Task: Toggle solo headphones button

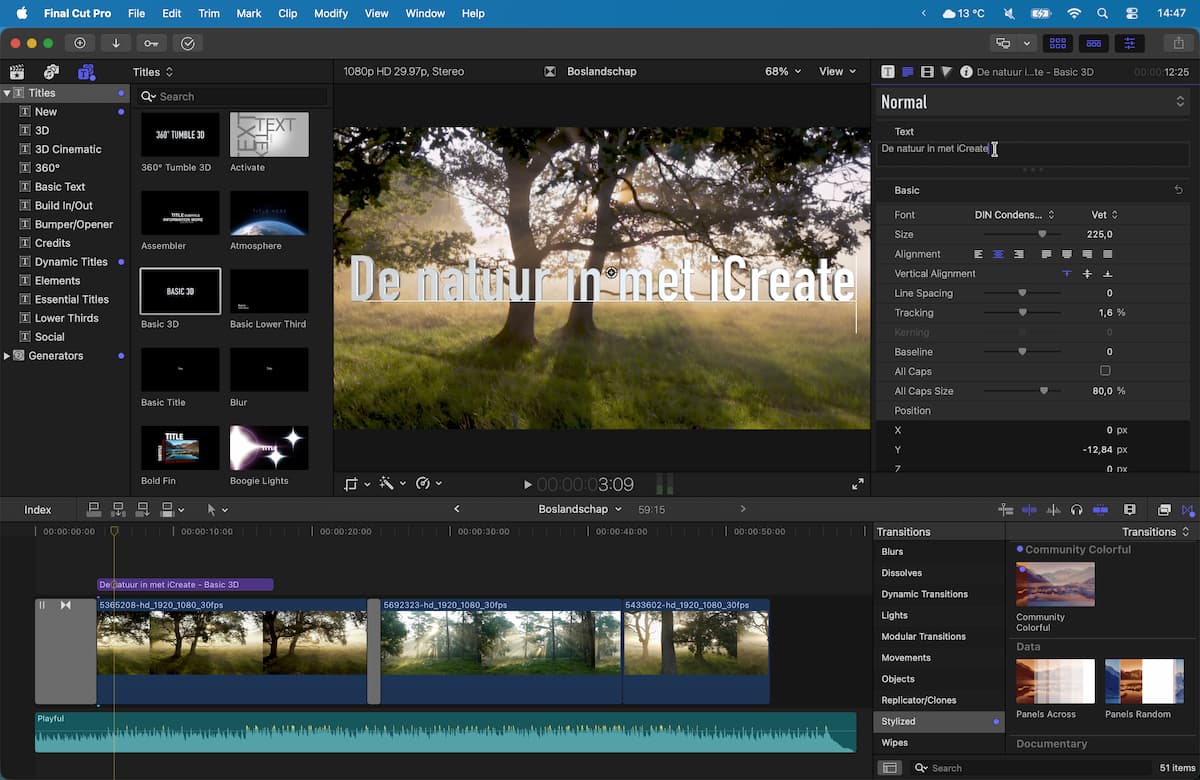Action: point(1076,510)
